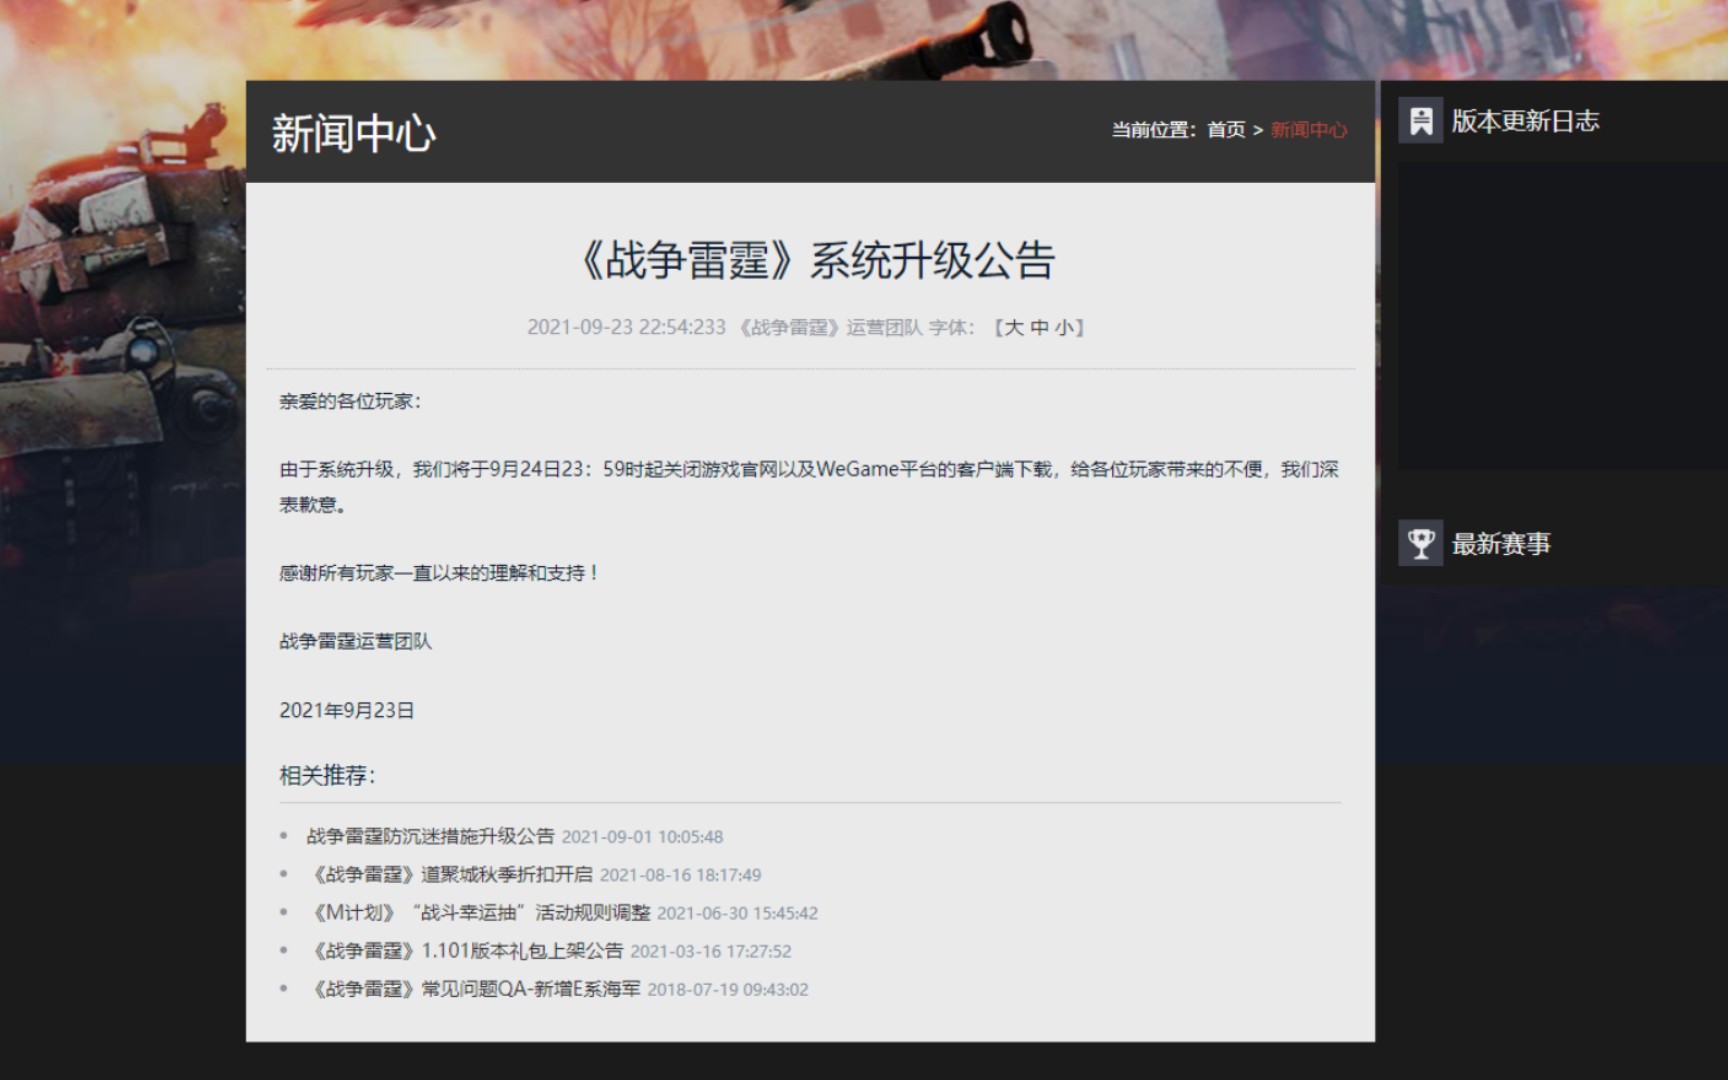Click the empty version log panel area
1728x1080 pixels.
coord(1562,316)
